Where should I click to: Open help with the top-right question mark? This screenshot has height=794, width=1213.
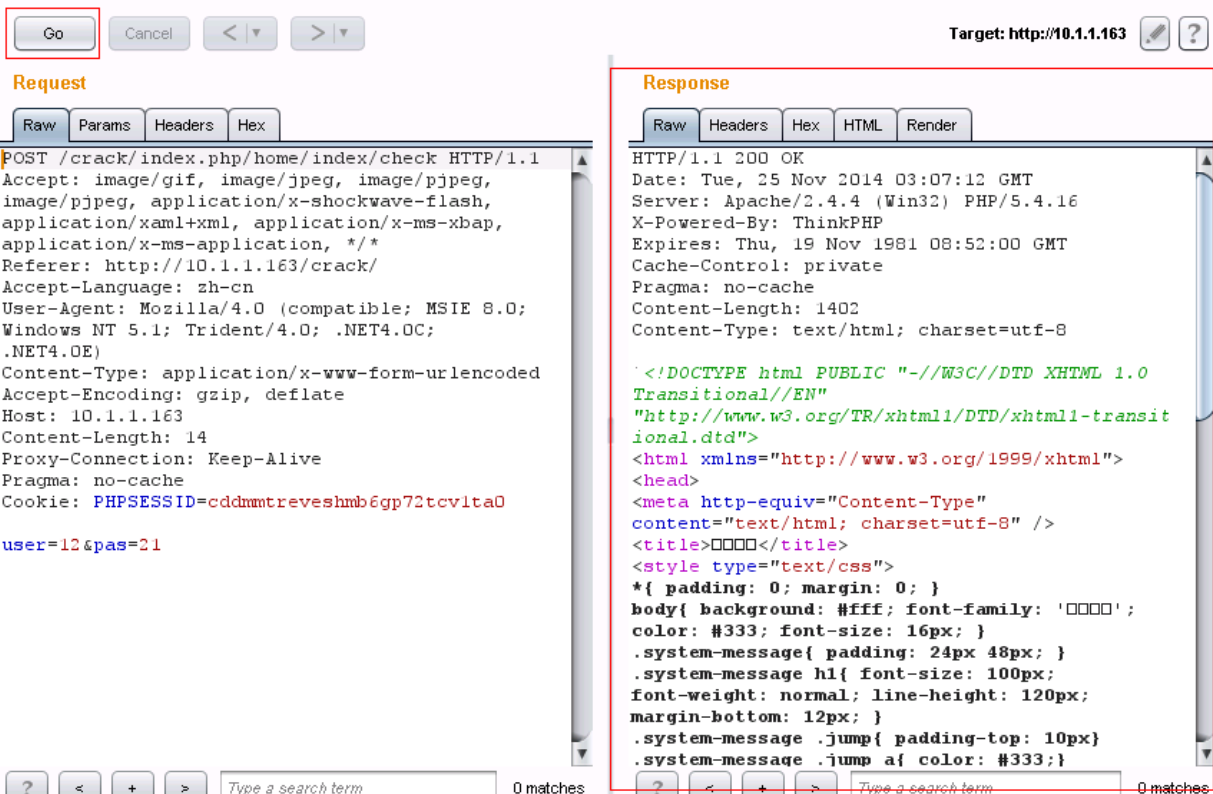coord(1192,34)
